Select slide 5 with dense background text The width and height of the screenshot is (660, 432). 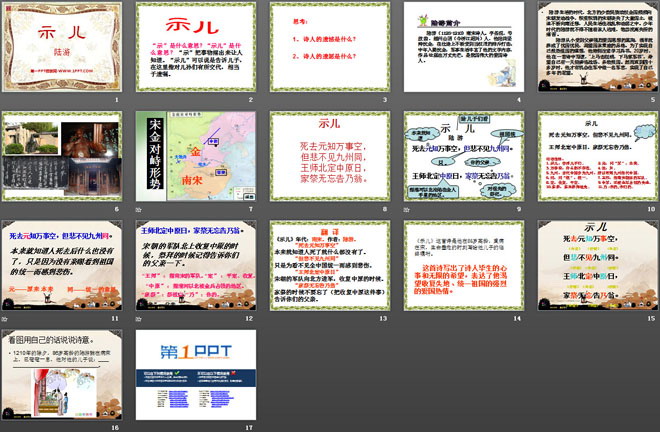pos(598,47)
